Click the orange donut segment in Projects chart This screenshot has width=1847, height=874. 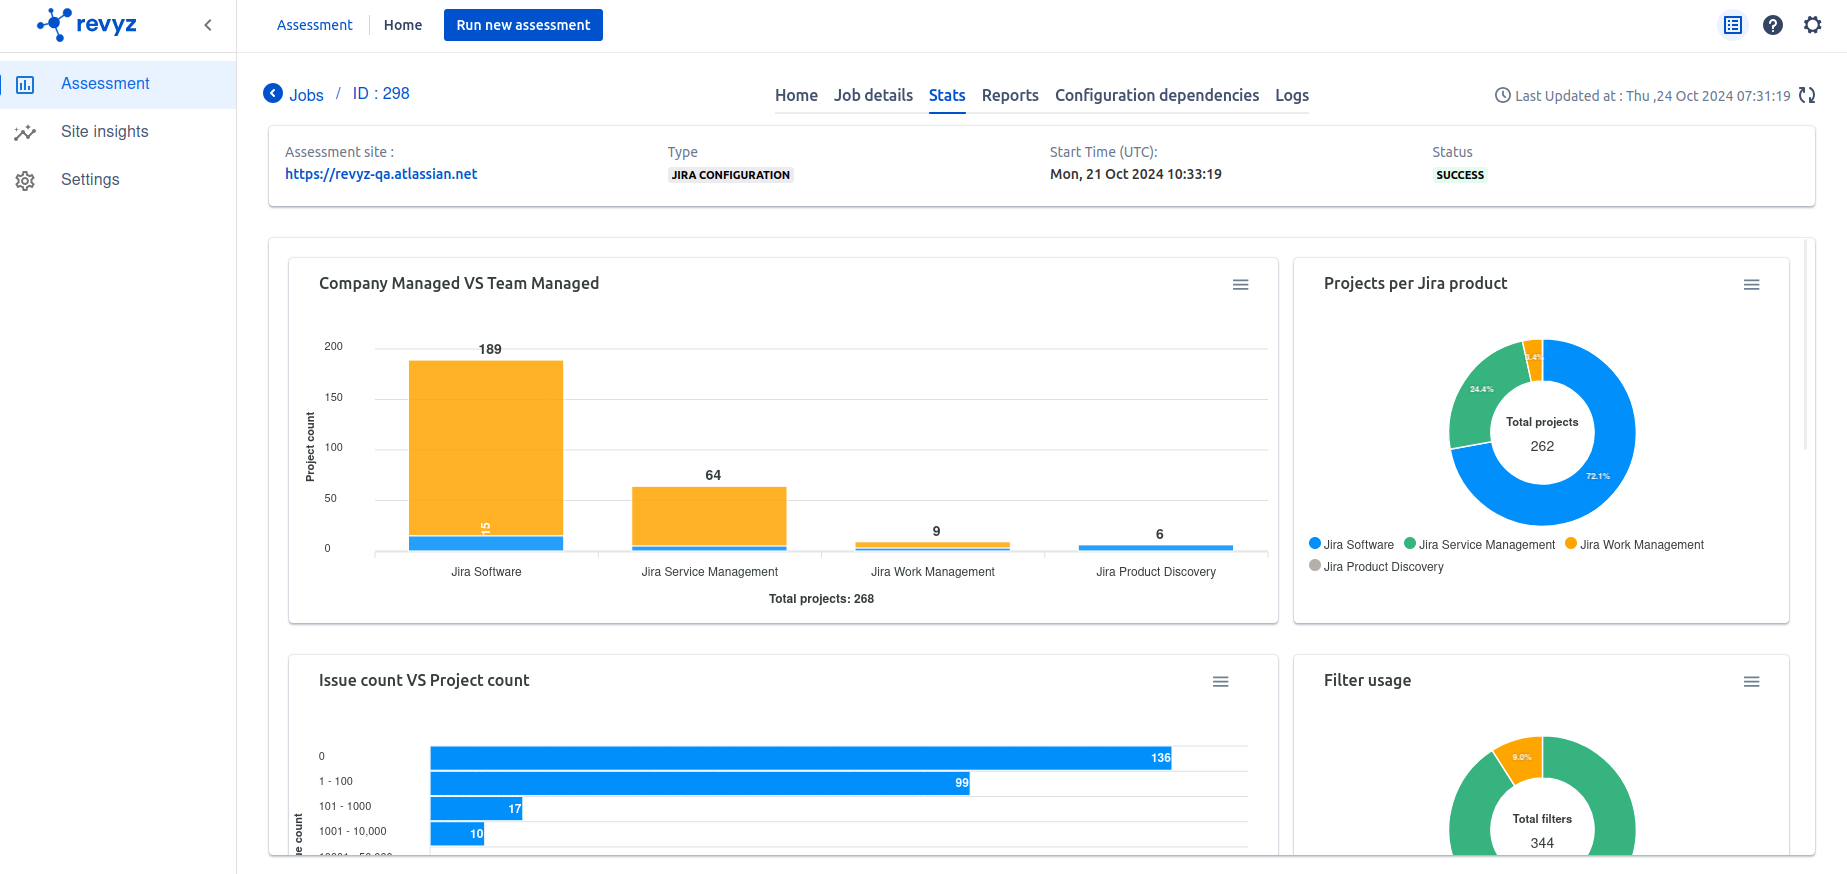pos(1534,359)
